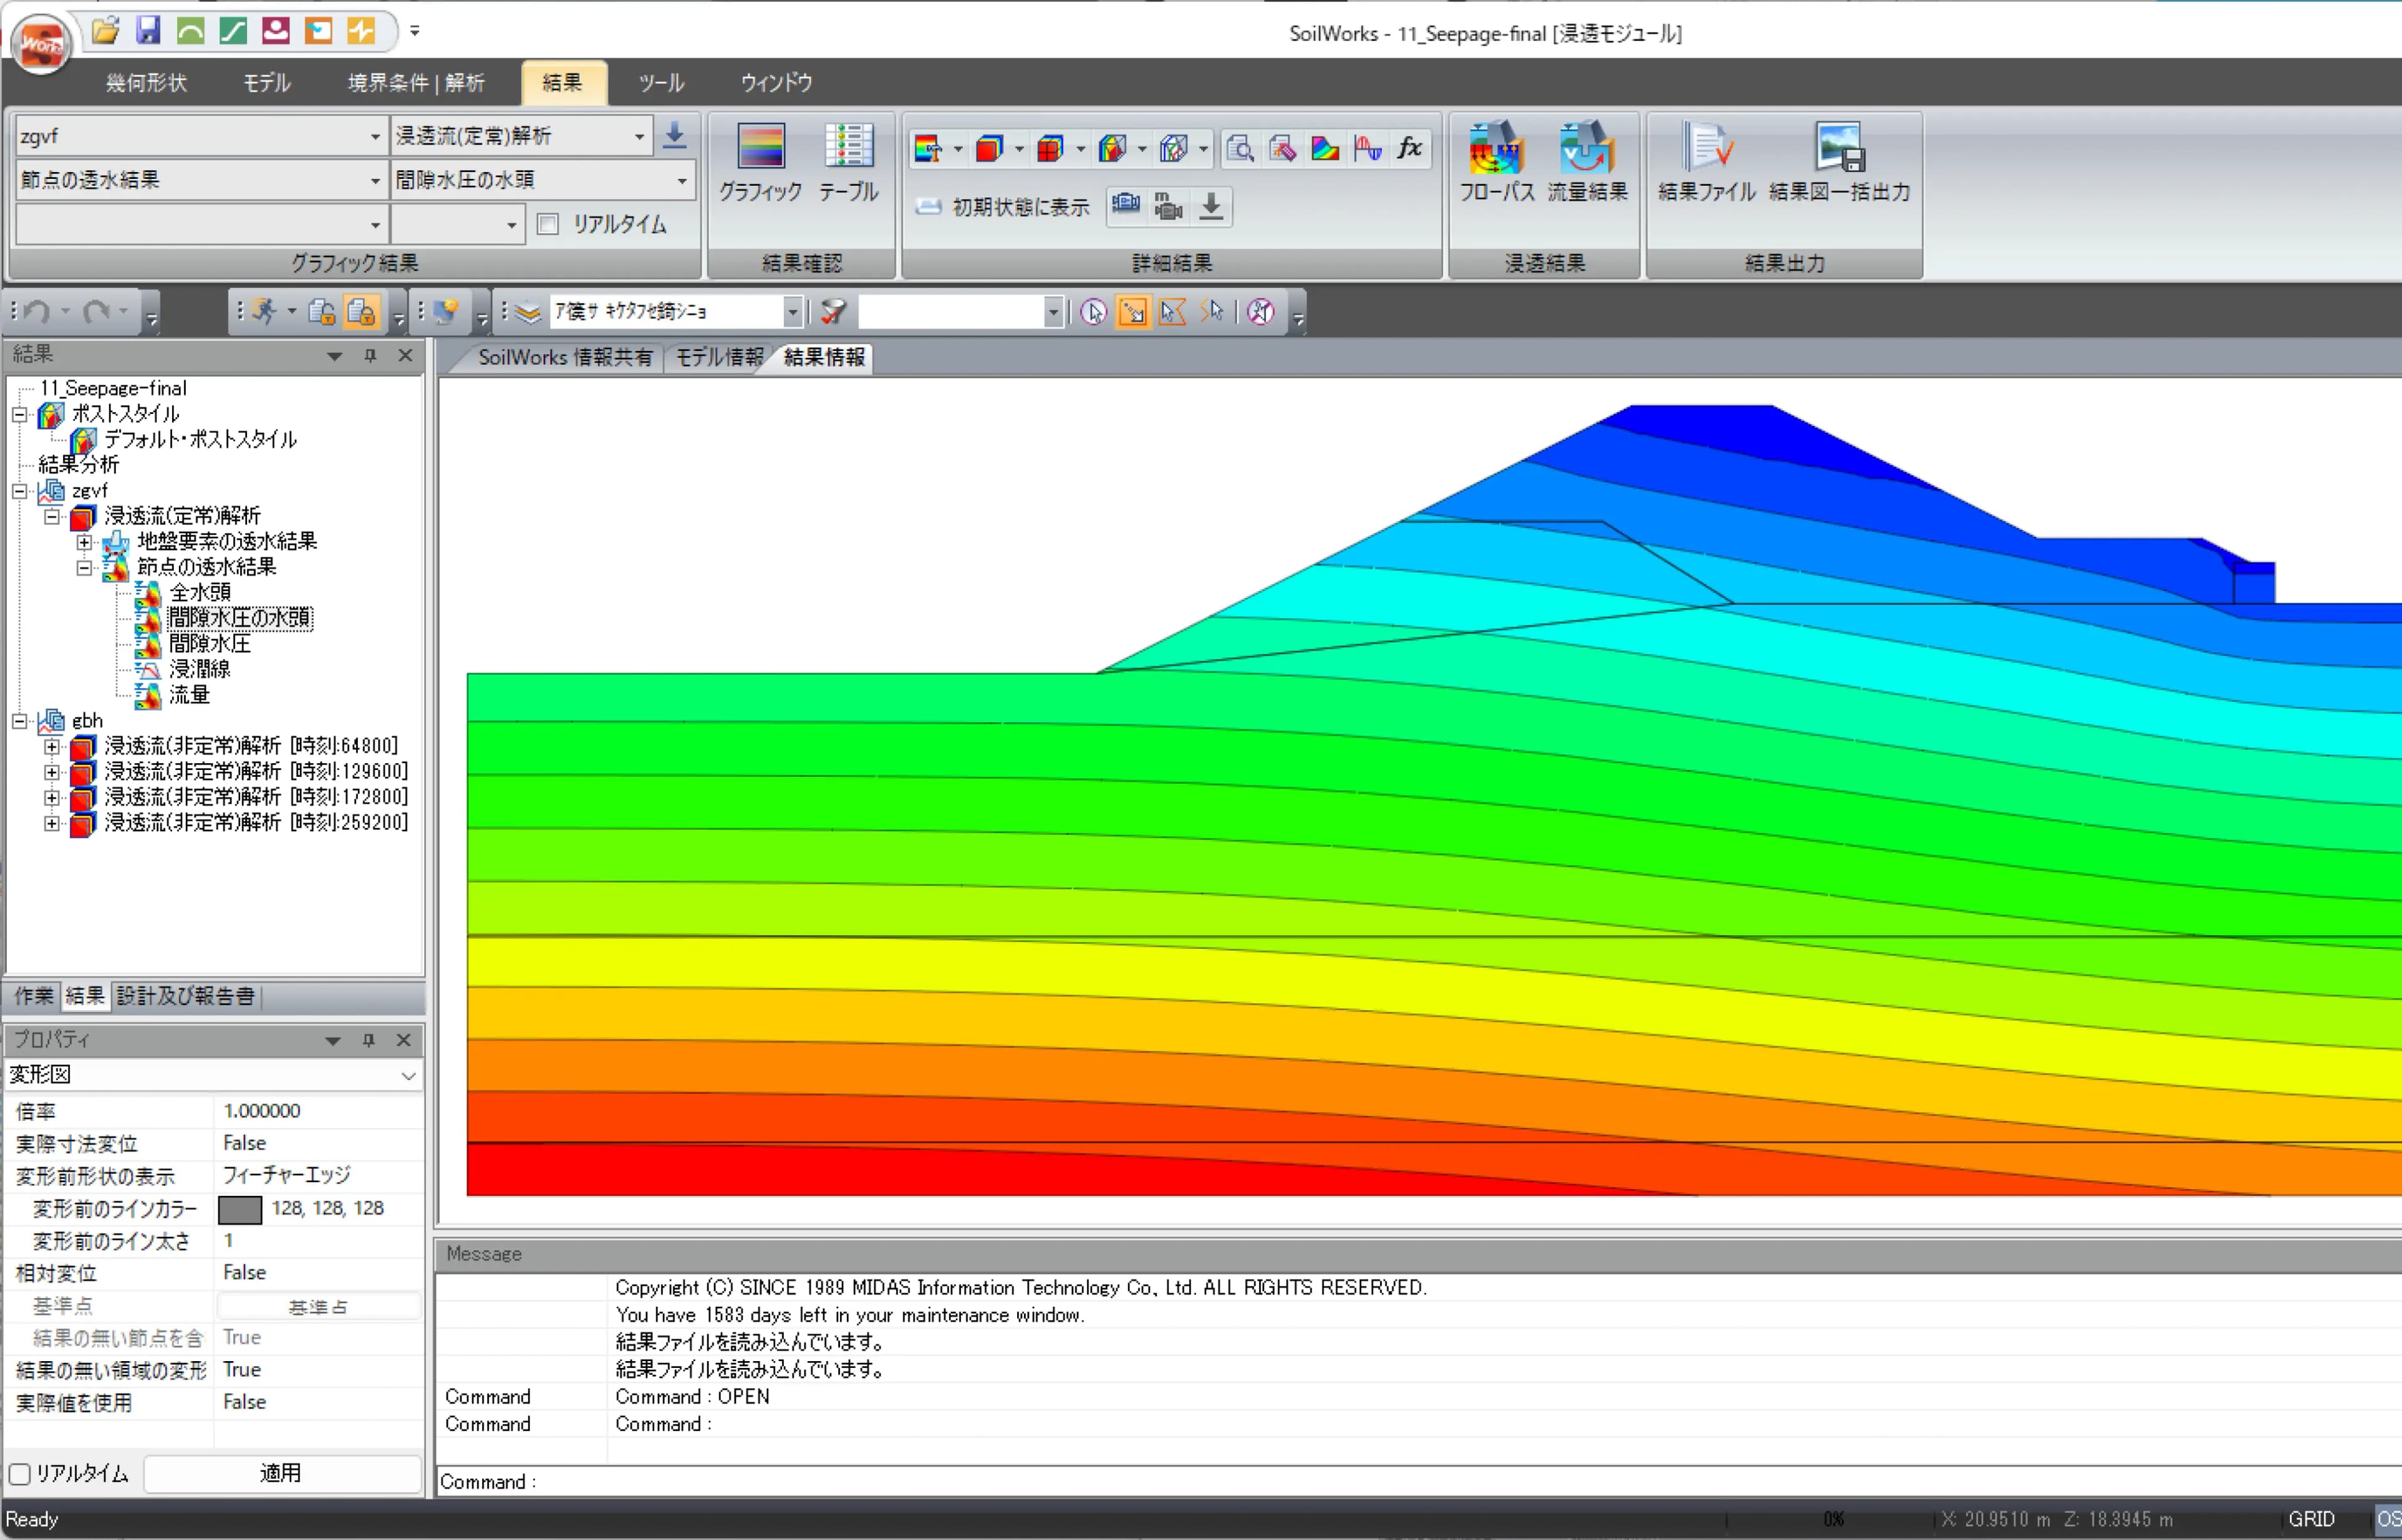2402x1540 pixels.
Task: Click the fx formula result icon
Action: [1409, 148]
